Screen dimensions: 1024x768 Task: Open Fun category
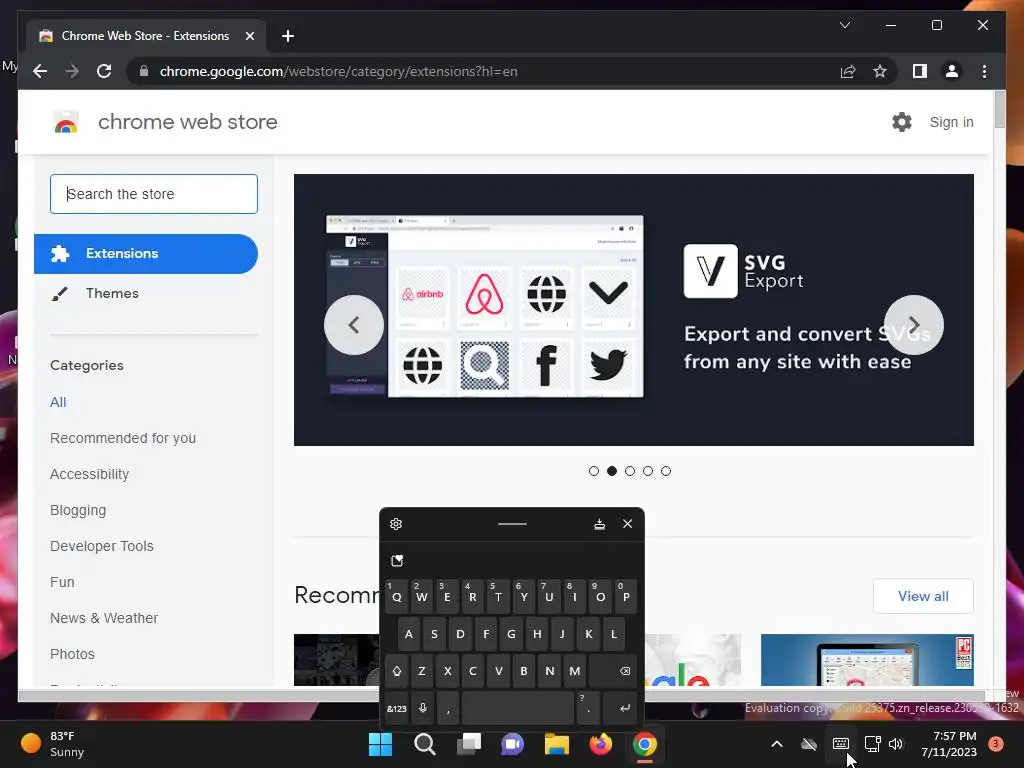62,582
